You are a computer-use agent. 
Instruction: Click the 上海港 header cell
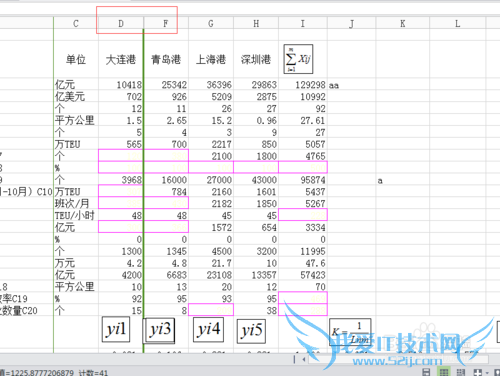coord(211,59)
